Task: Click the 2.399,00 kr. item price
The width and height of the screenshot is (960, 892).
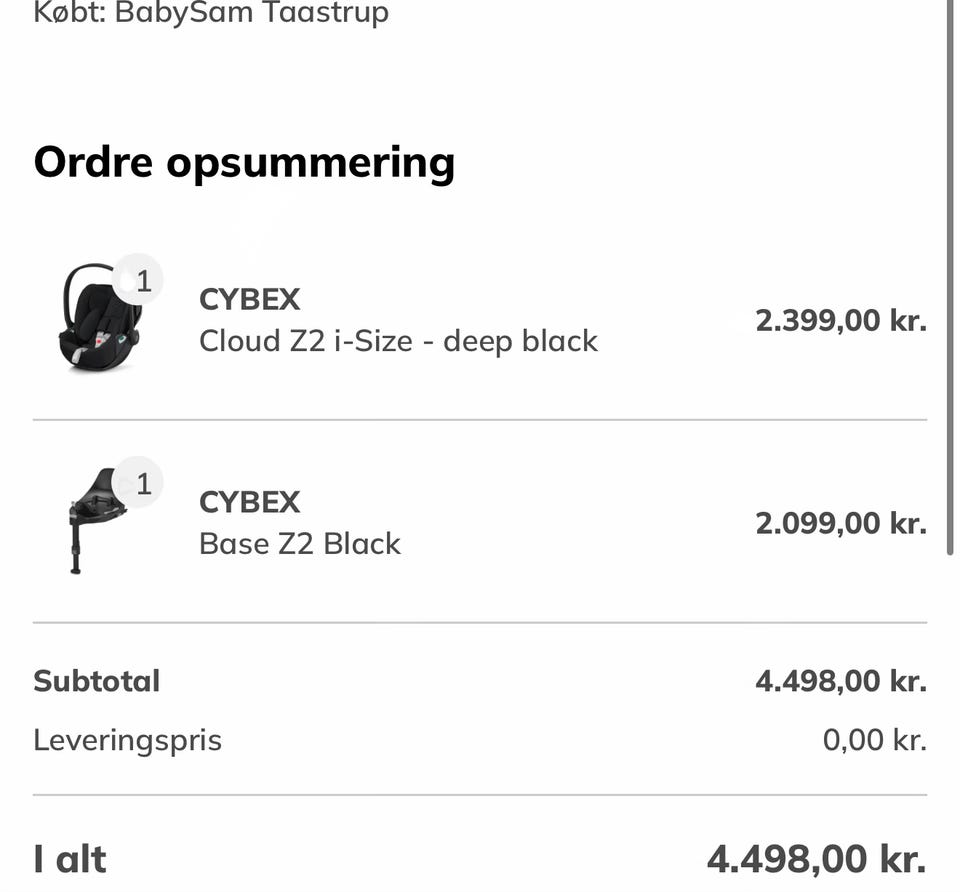Action: (x=840, y=321)
